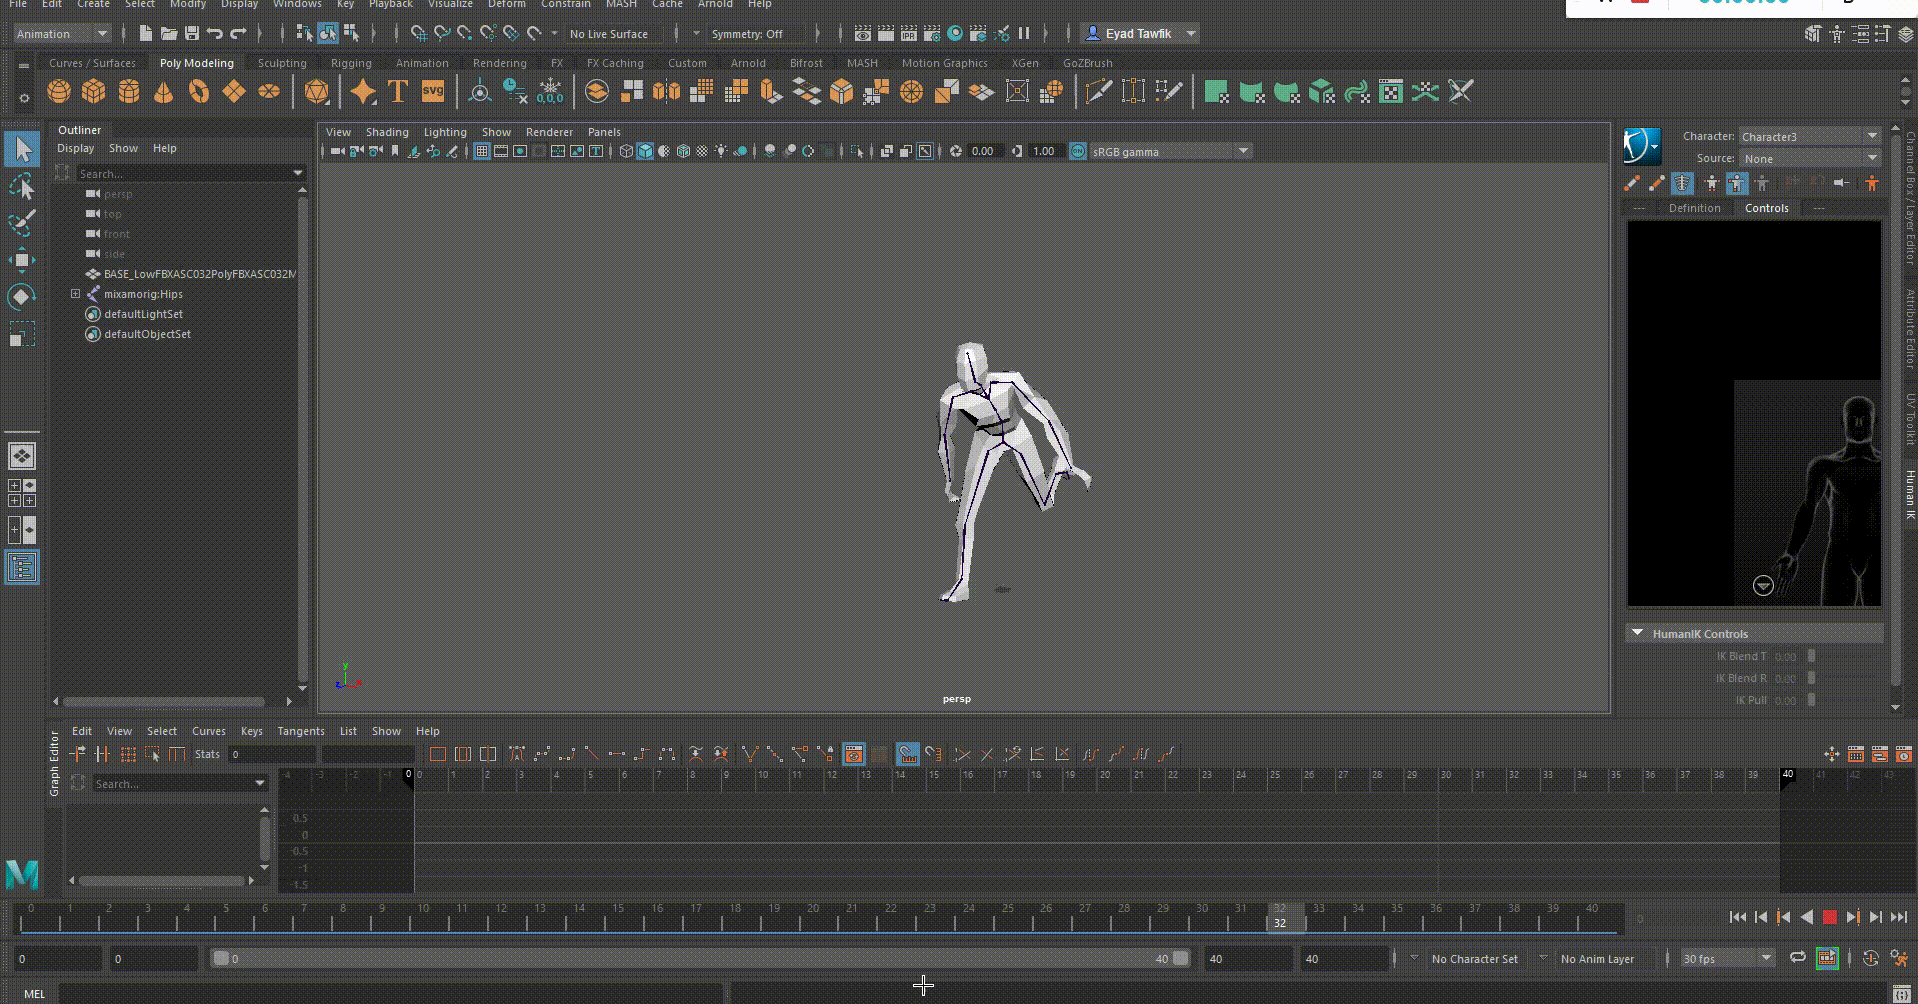Activate the Select tool in the toolbox

click(22, 149)
